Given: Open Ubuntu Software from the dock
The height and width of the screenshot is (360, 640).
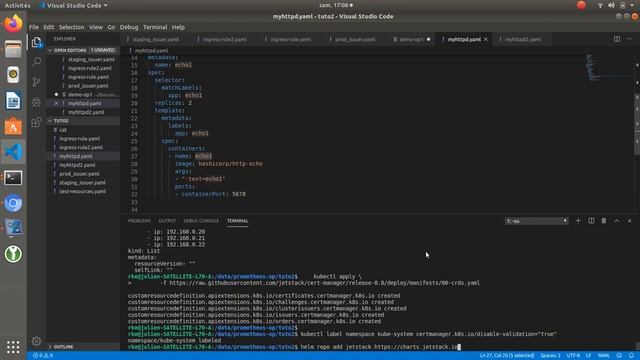Looking at the screenshot, I should coord(13,126).
